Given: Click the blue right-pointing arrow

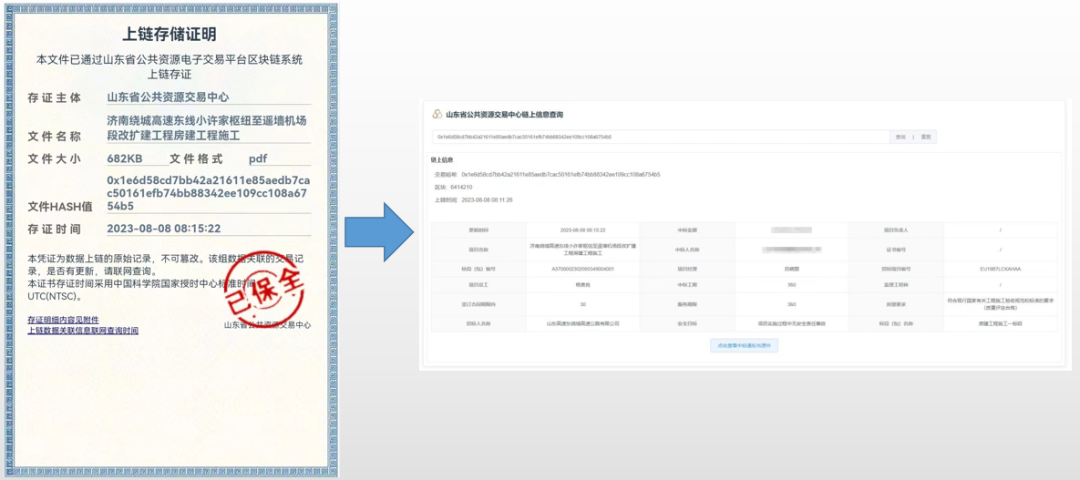Looking at the screenshot, I should (386, 230).
